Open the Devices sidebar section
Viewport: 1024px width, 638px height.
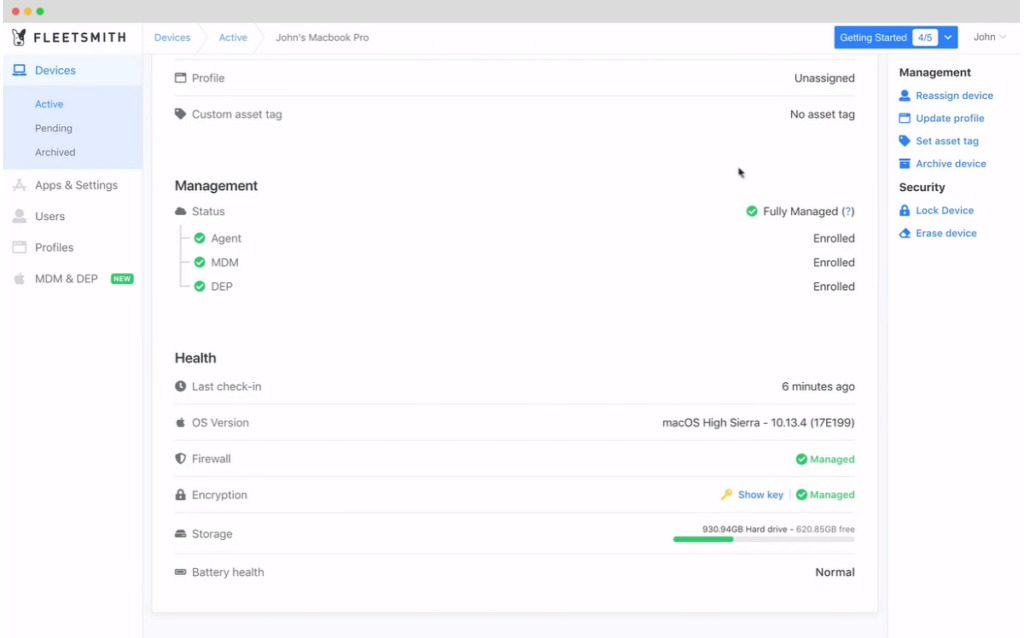[x=72, y=70]
